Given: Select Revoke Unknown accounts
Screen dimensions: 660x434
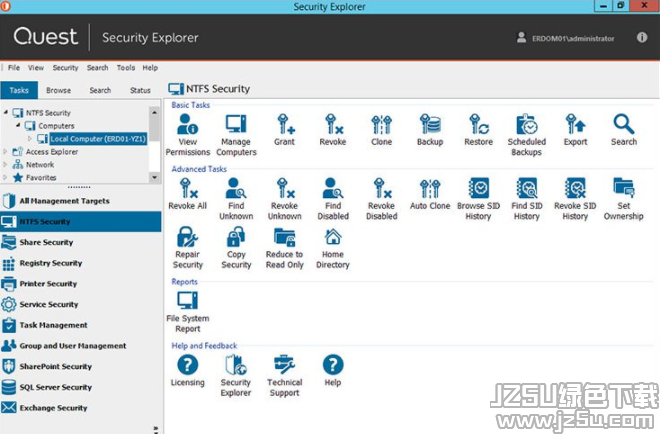Looking at the screenshot, I should 285,199.
